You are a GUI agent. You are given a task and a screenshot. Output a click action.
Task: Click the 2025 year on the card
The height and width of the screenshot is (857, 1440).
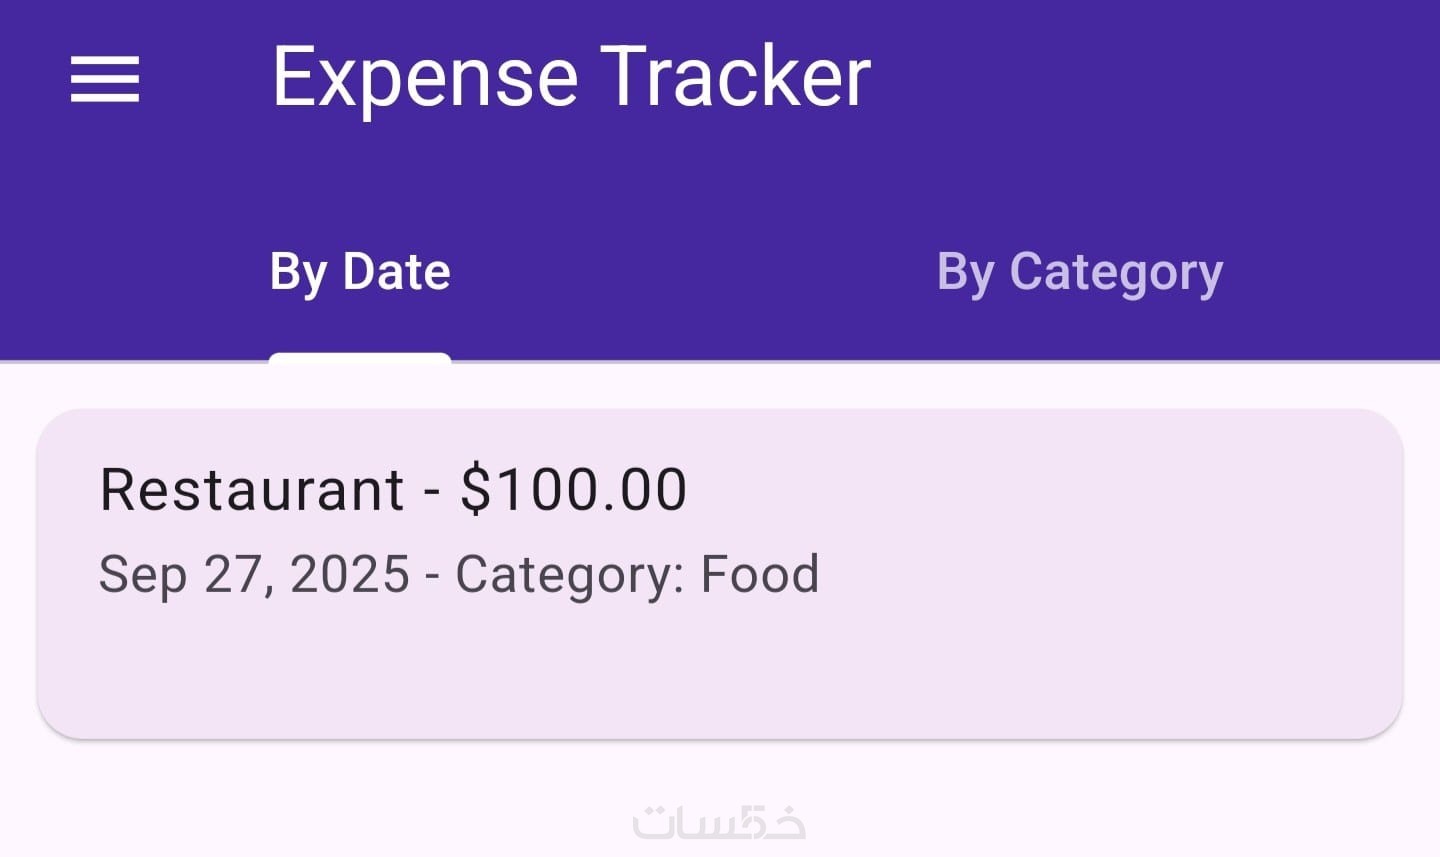(349, 575)
